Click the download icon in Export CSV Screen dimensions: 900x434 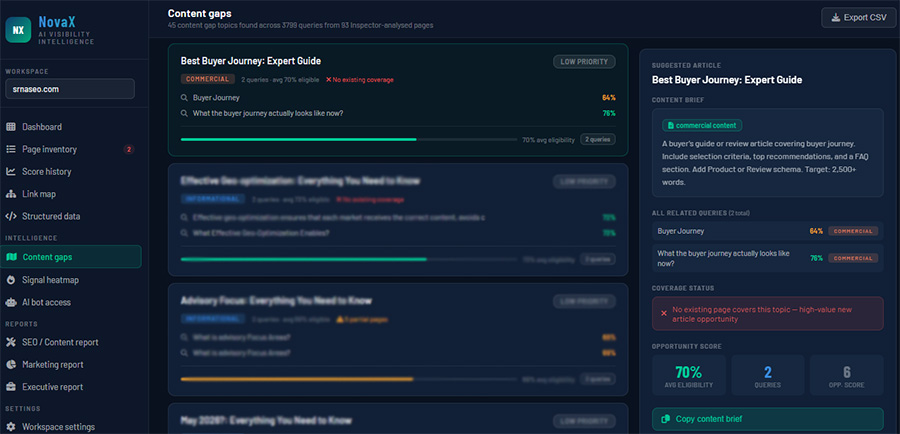point(835,18)
